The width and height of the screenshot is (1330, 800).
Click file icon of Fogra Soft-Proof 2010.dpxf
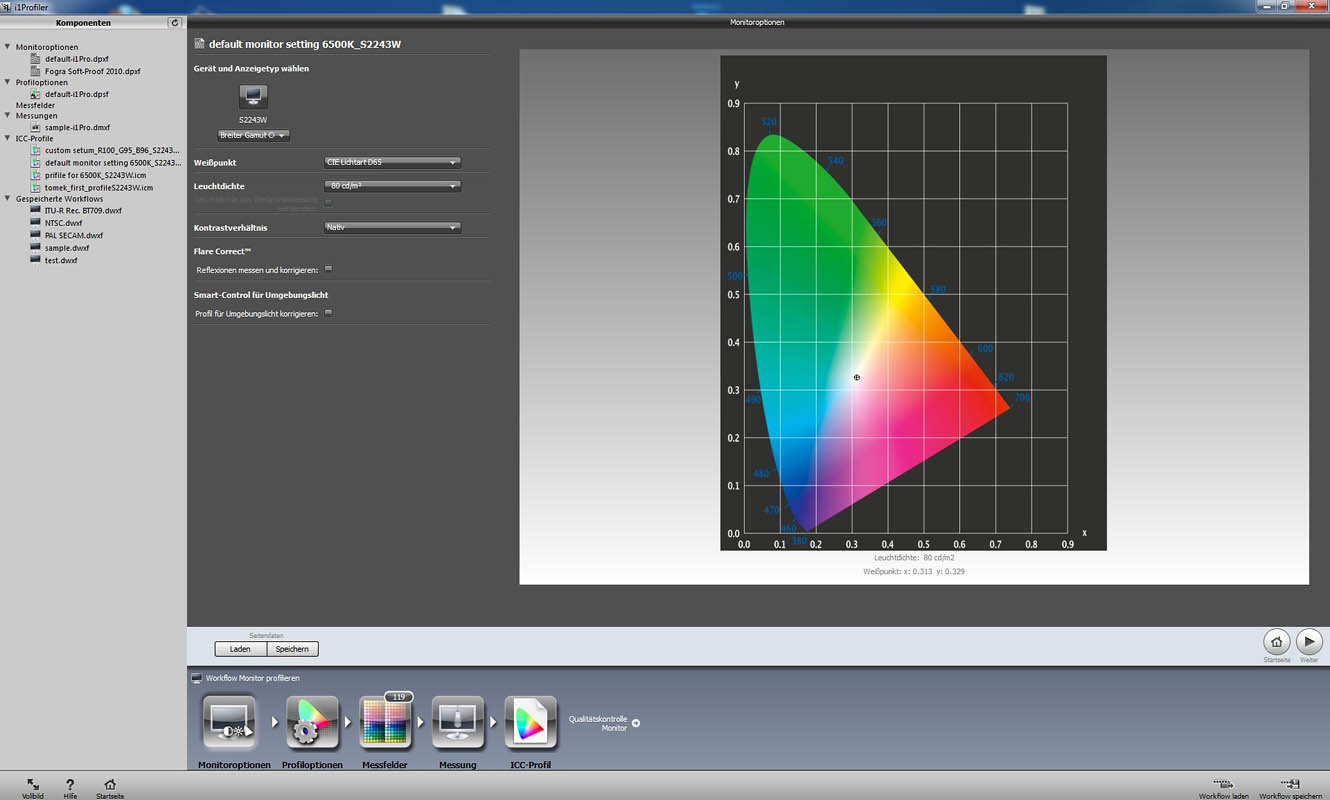36,71
